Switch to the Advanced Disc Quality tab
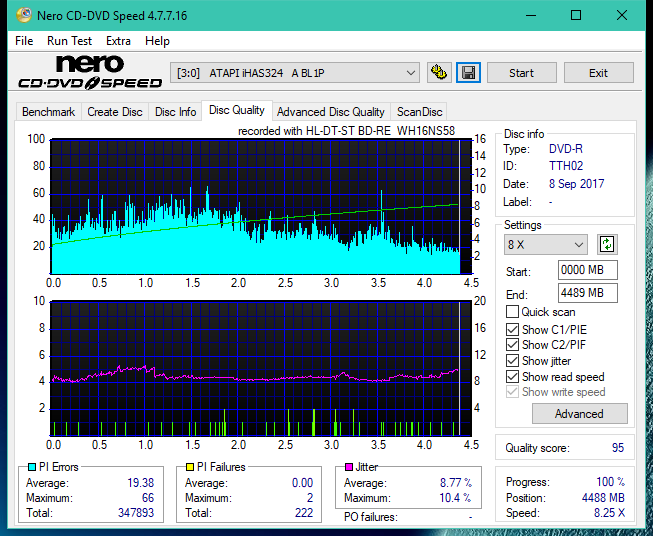The height and width of the screenshot is (536, 653). click(331, 112)
